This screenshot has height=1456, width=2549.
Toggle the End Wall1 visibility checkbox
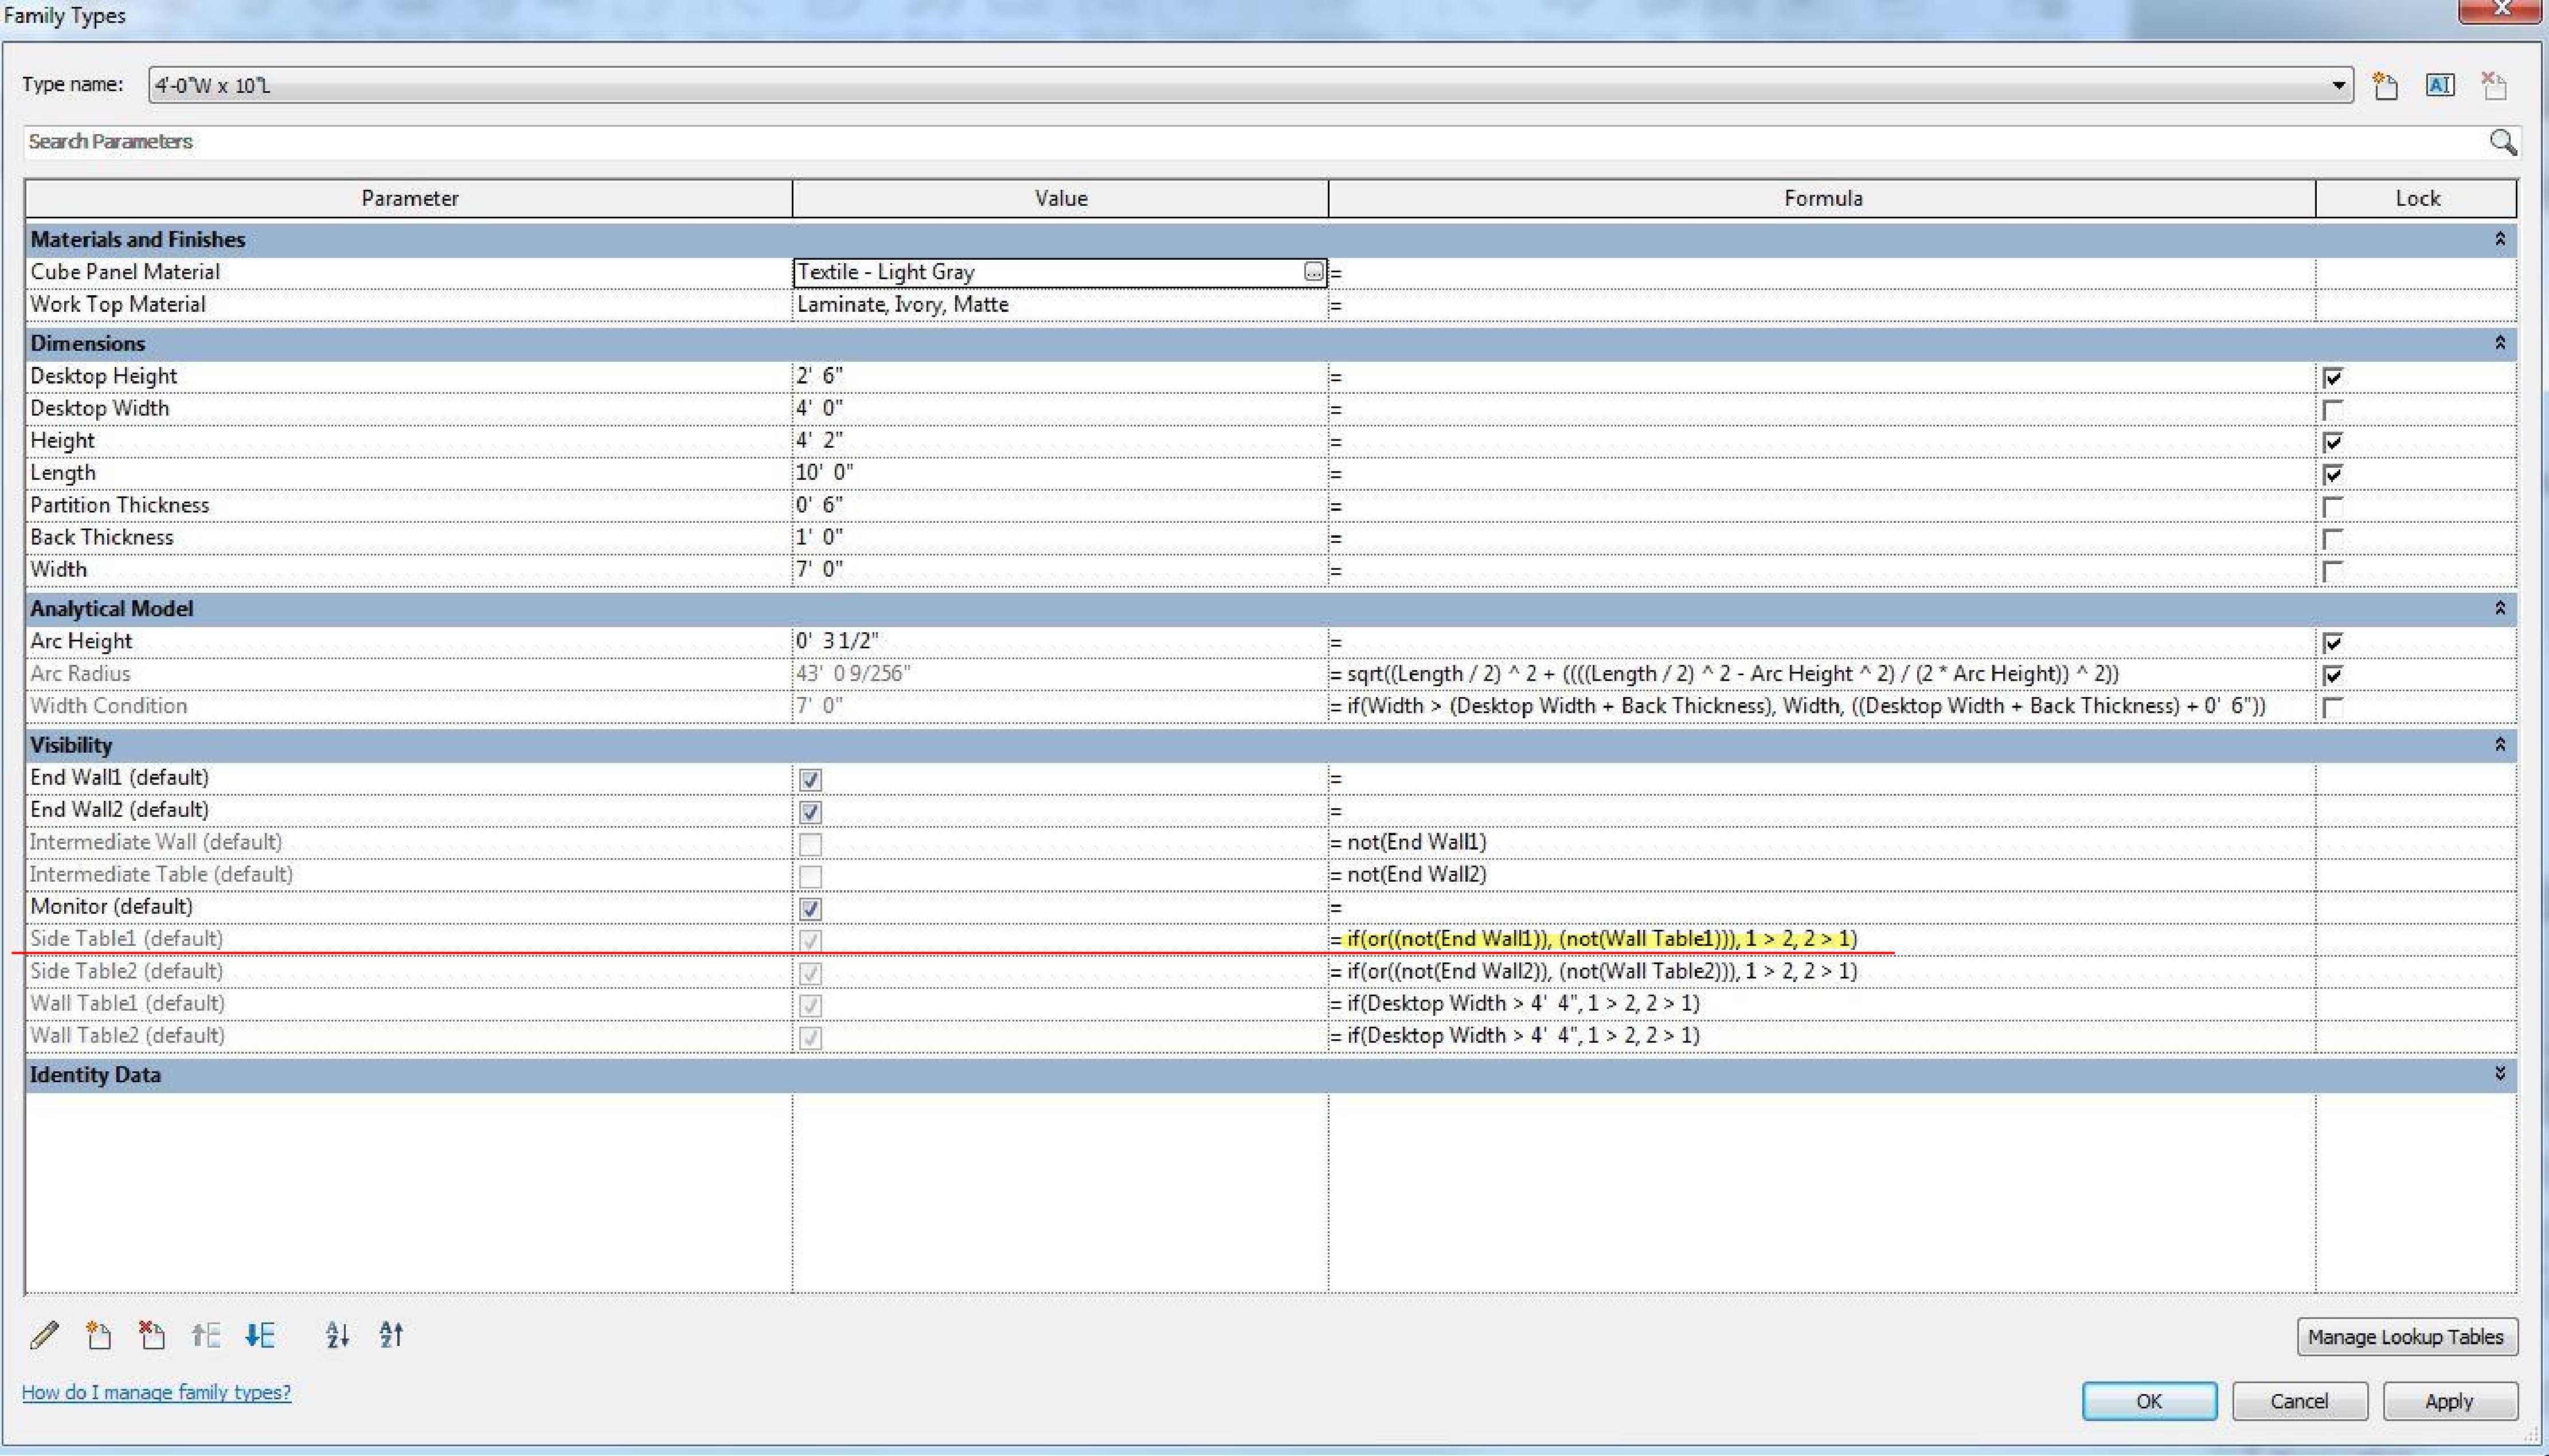[x=810, y=779]
